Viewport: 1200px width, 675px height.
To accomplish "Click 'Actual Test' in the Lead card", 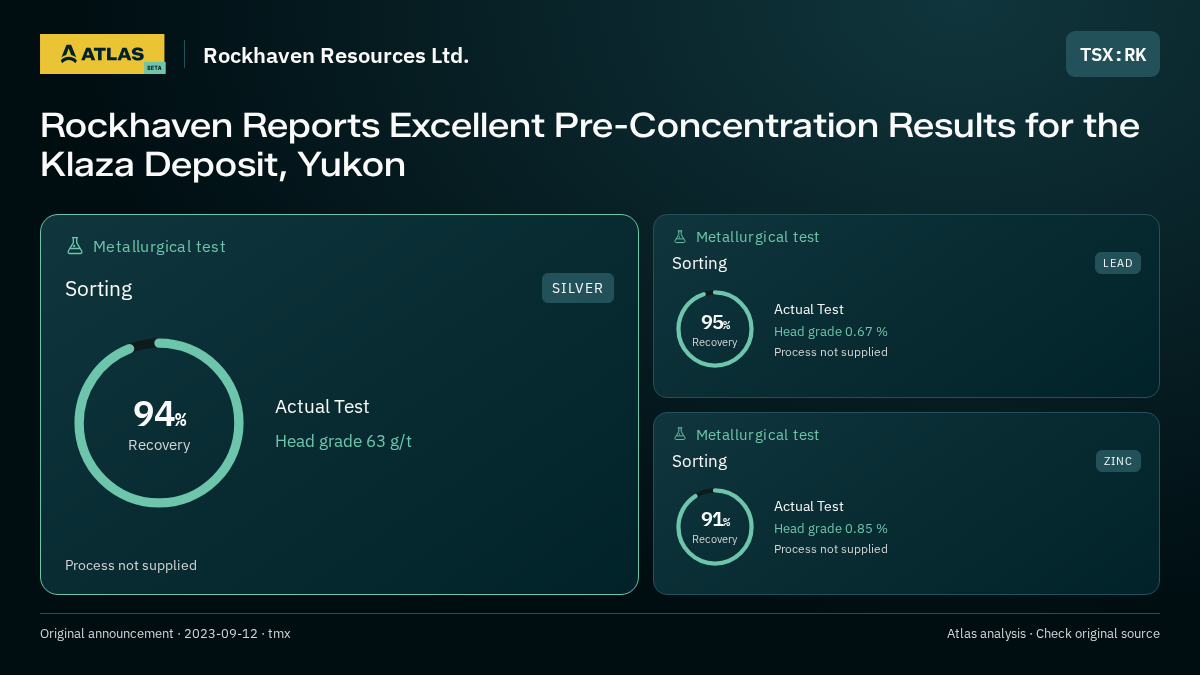I will point(809,310).
